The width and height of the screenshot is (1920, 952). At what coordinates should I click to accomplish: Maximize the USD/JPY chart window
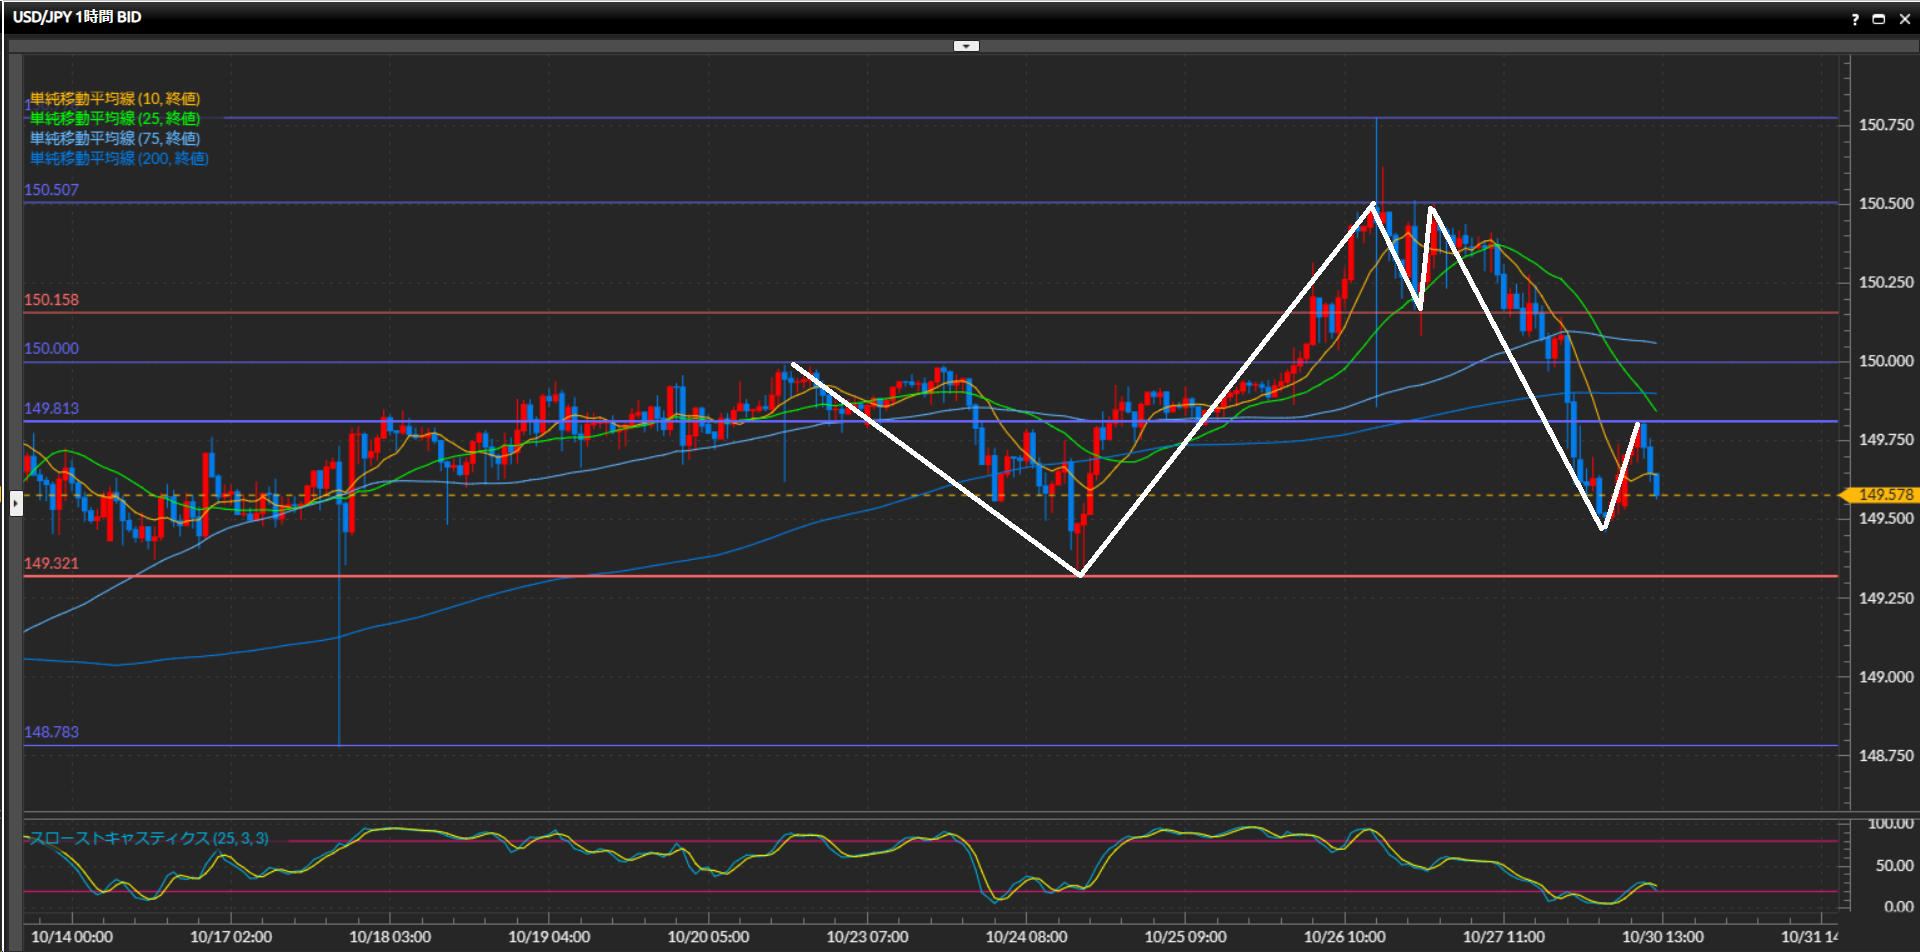1879,19
